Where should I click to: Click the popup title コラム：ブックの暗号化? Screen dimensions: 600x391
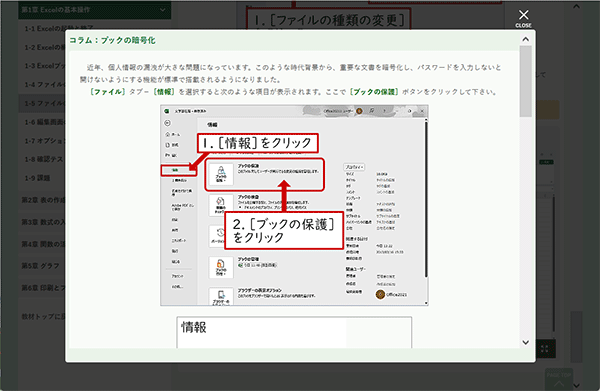[112, 40]
